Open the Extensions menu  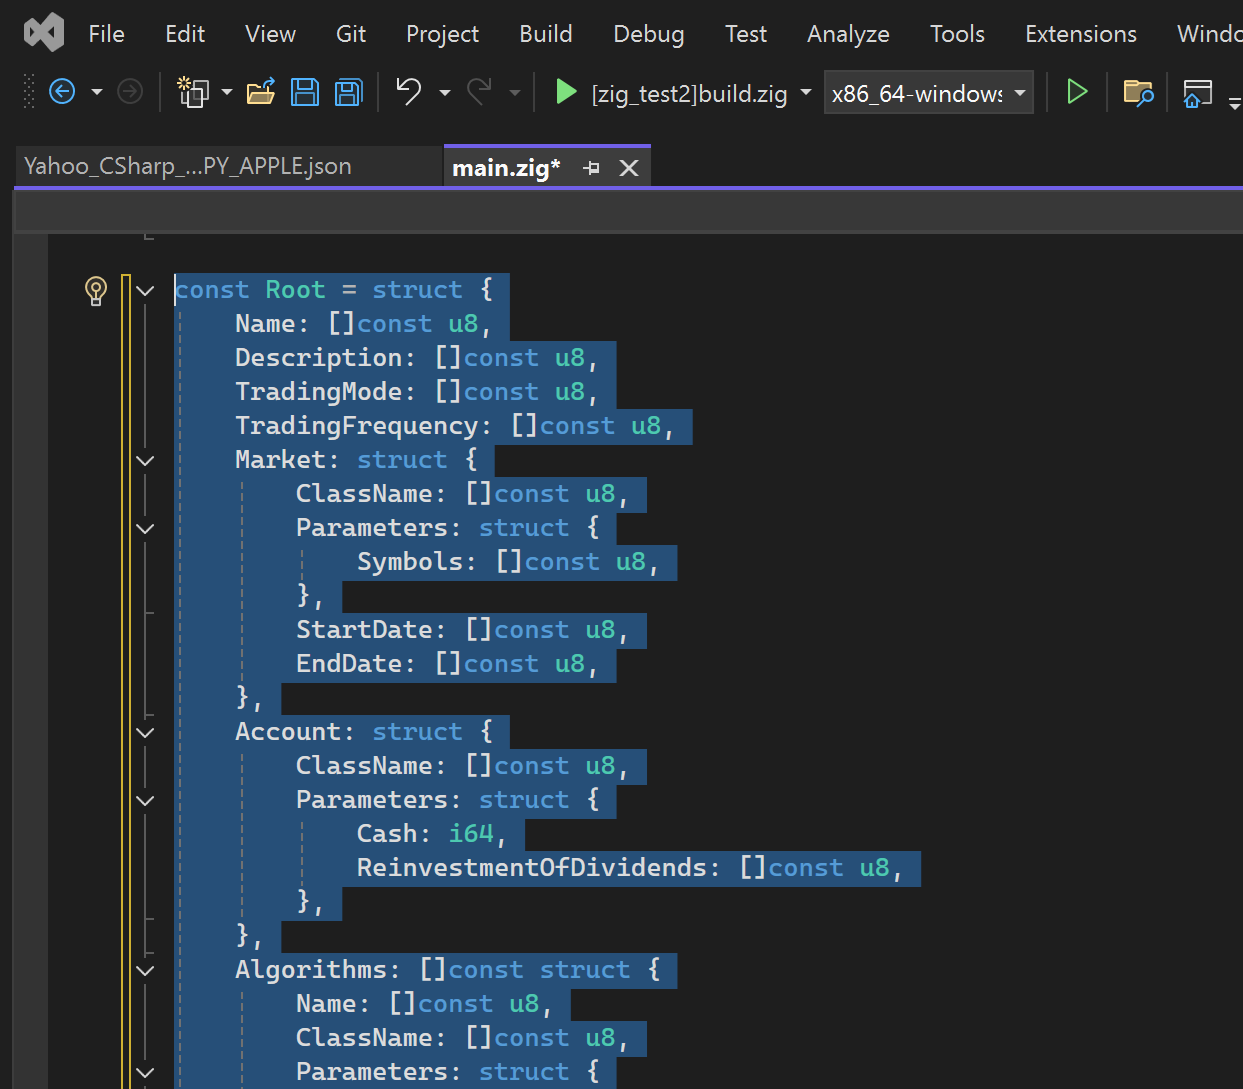click(1080, 34)
